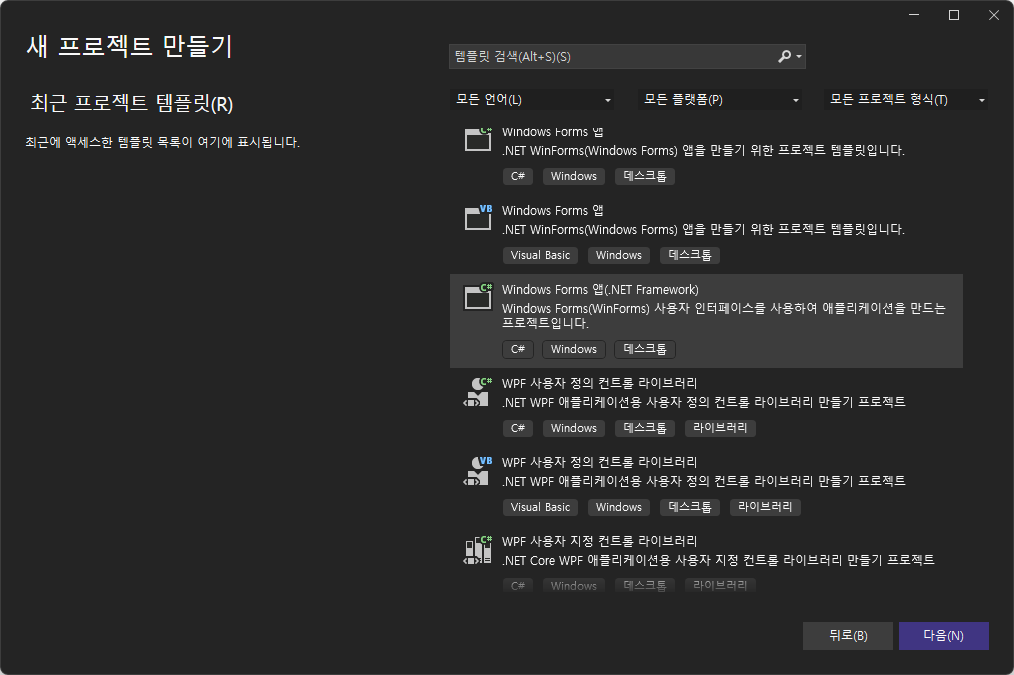Open the 모든 프로젝트 형식(T) dropdown
1014x675 pixels.
click(905, 100)
